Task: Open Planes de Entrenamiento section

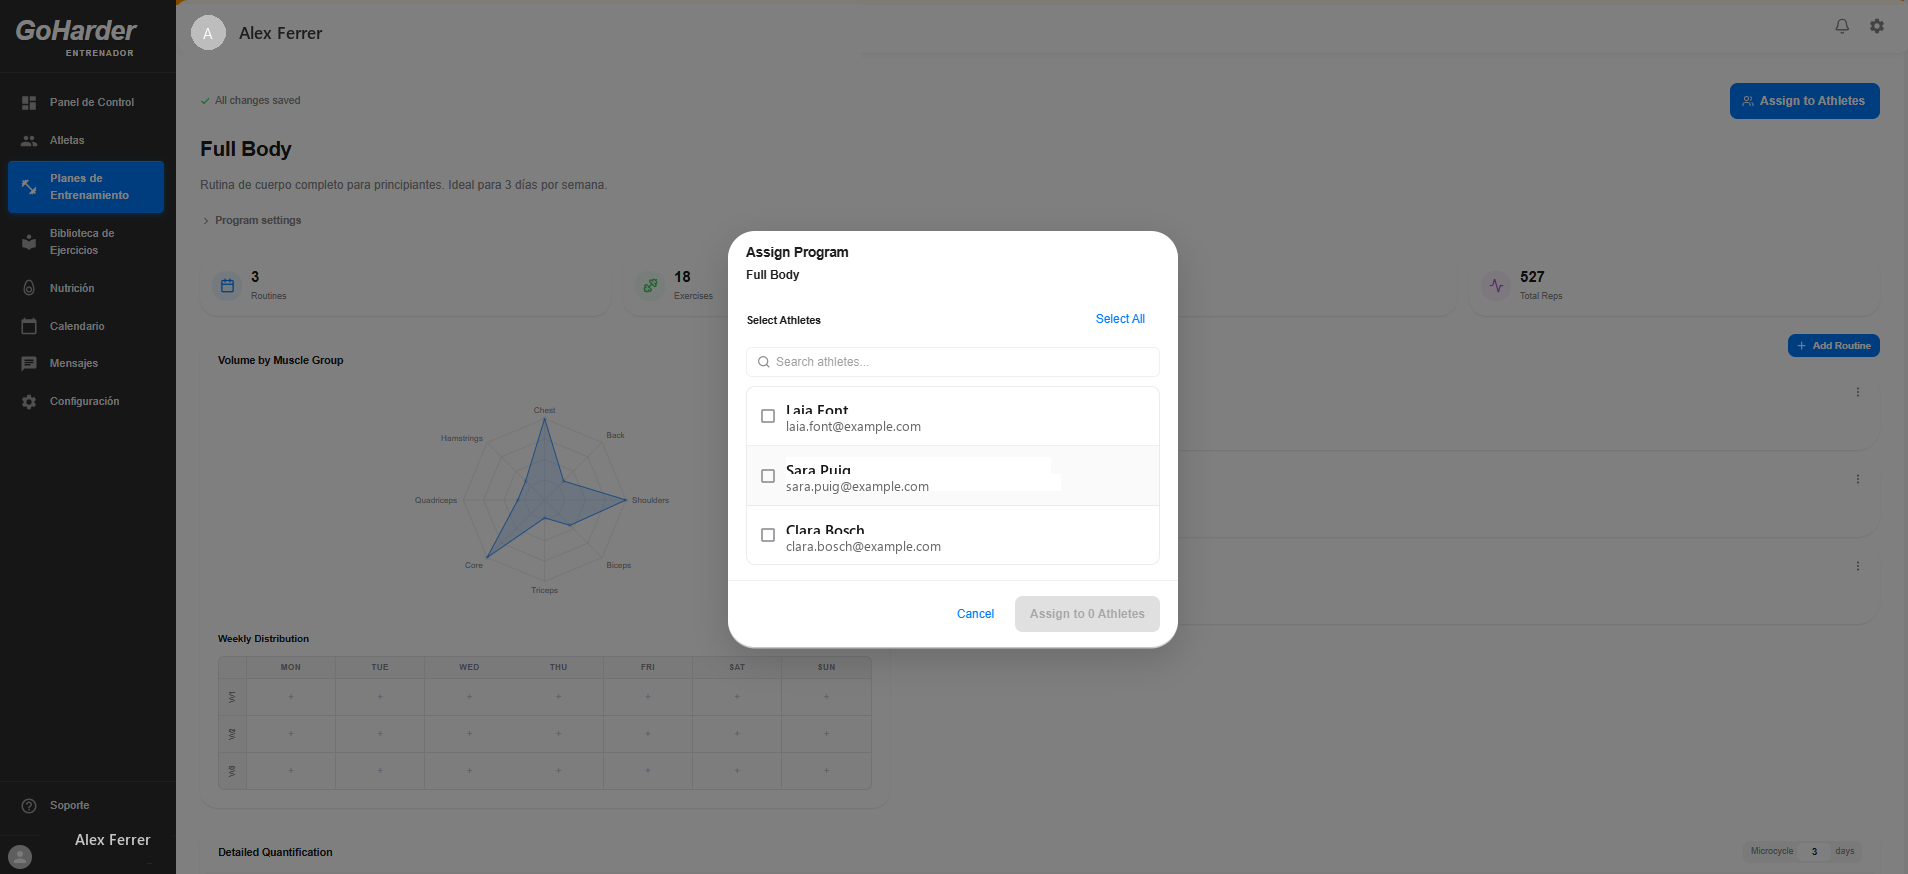Action: [86, 187]
